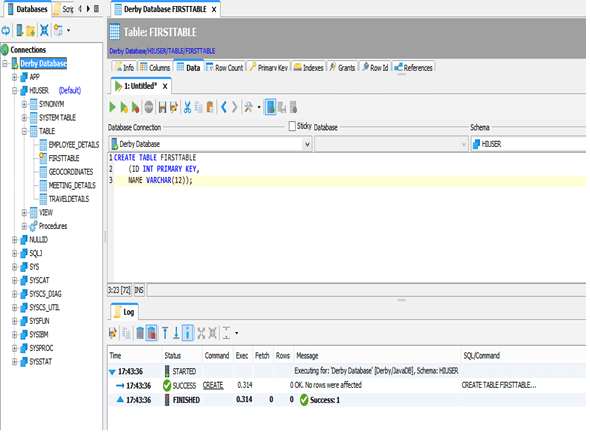Screen dimensions: 590x437
Task: Toggle the highlighted blue info log detail button
Action: pyautogui.click(x=187, y=333)
